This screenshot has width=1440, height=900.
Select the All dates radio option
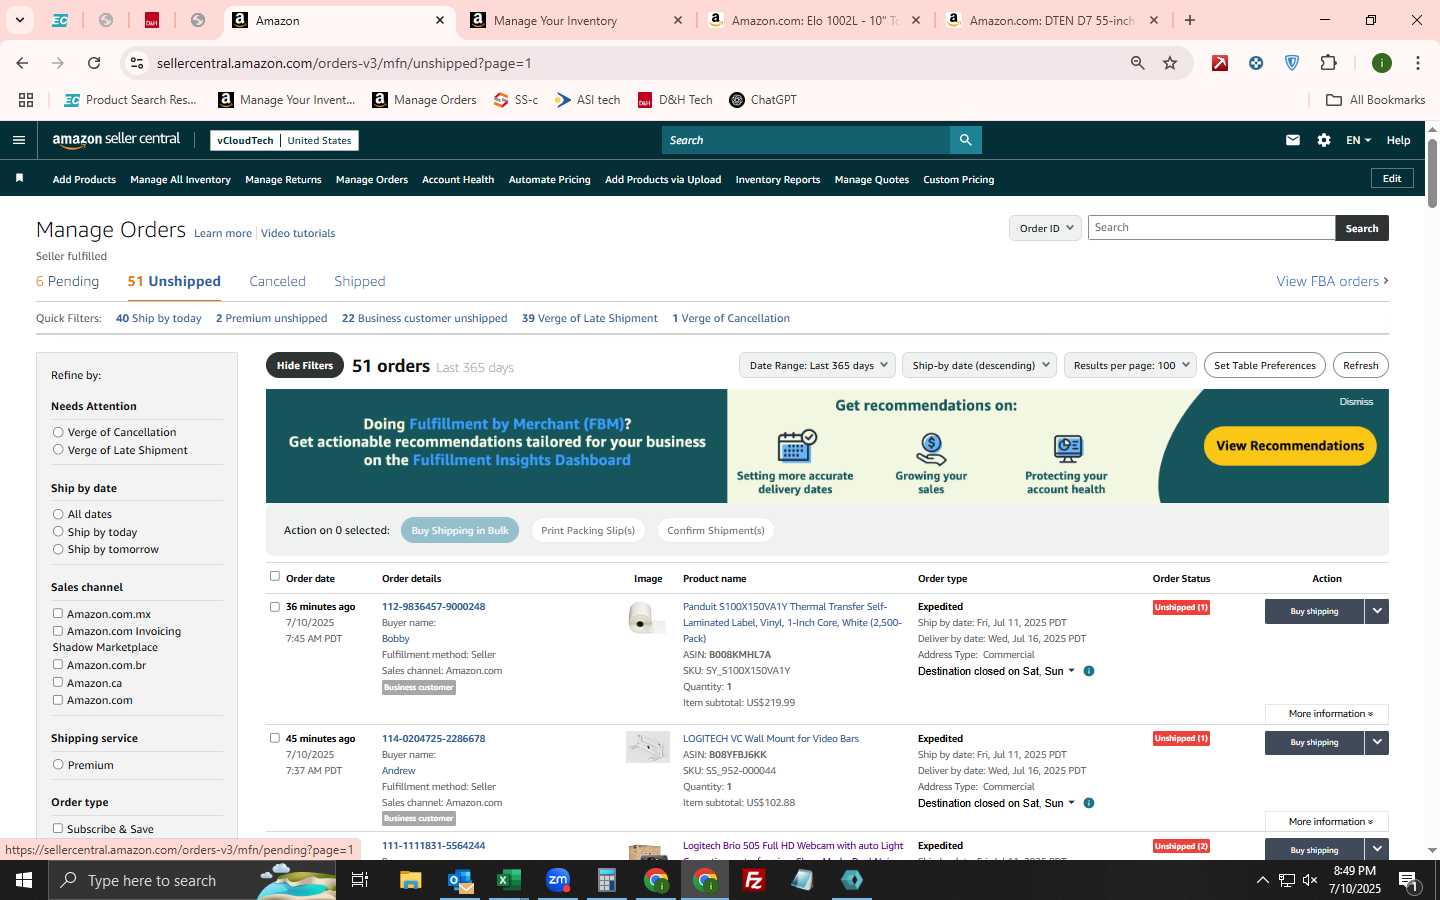click(58, 514)
